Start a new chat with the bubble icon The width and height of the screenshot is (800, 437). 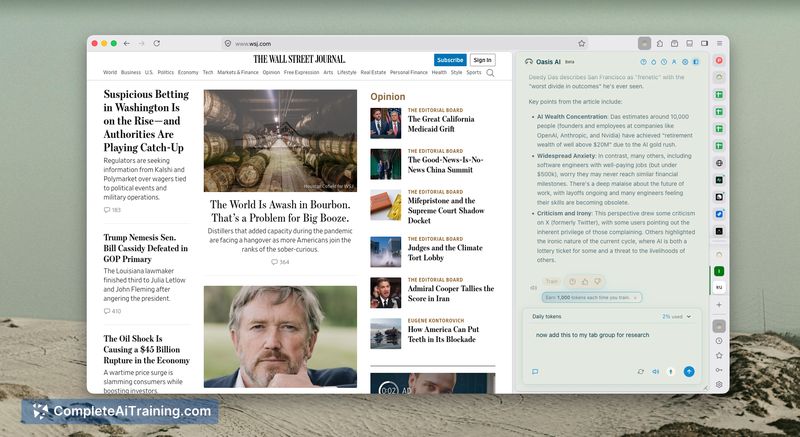[x=535, y=372]
